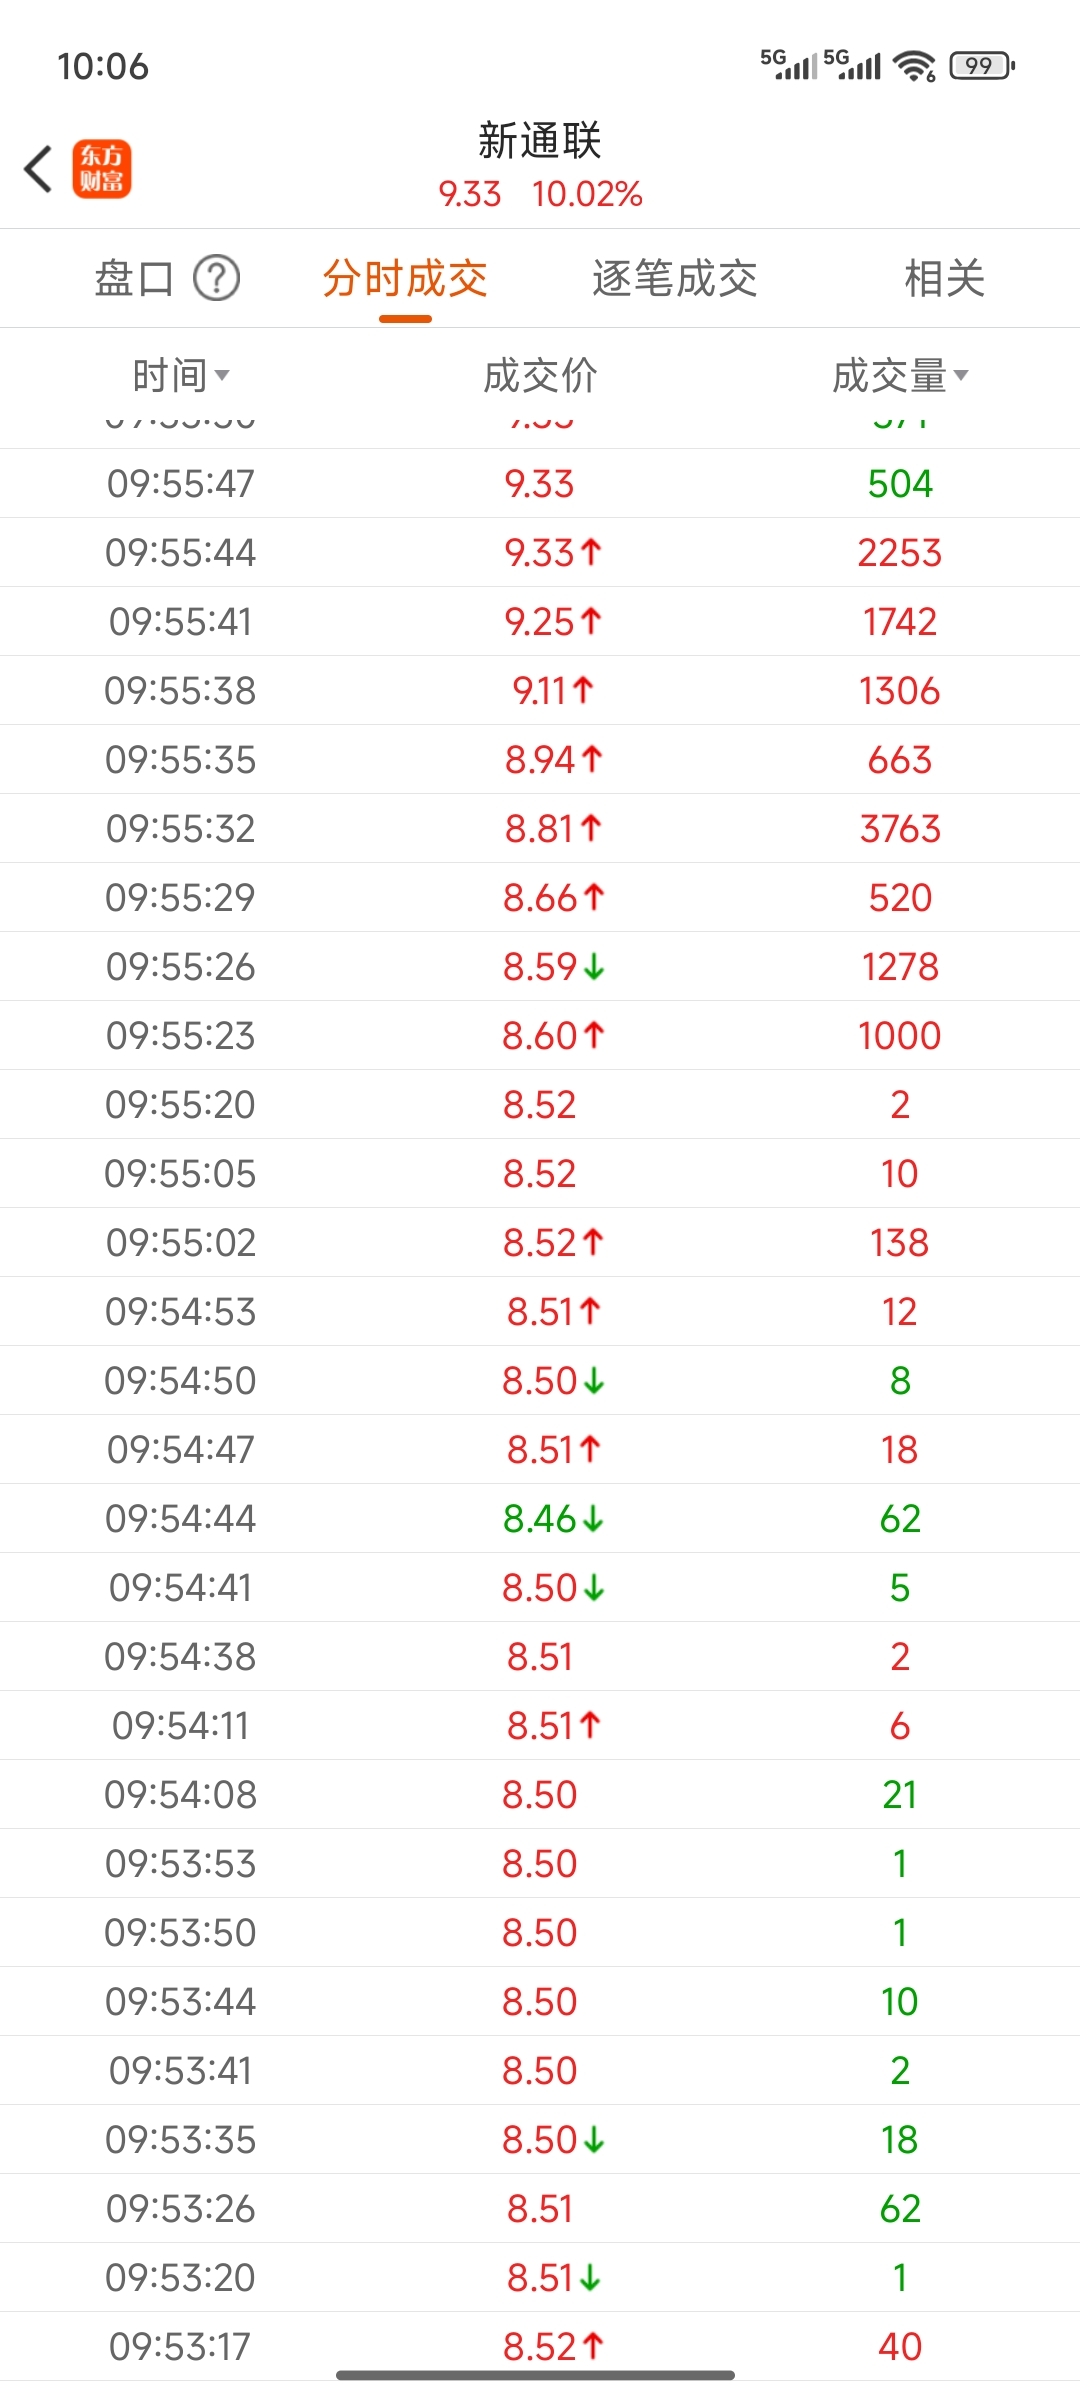Select the 09:55:32 trade row with 3763
Image resolution: width=1080 pixels, height=2400 pixels.
tap(540, 829)
